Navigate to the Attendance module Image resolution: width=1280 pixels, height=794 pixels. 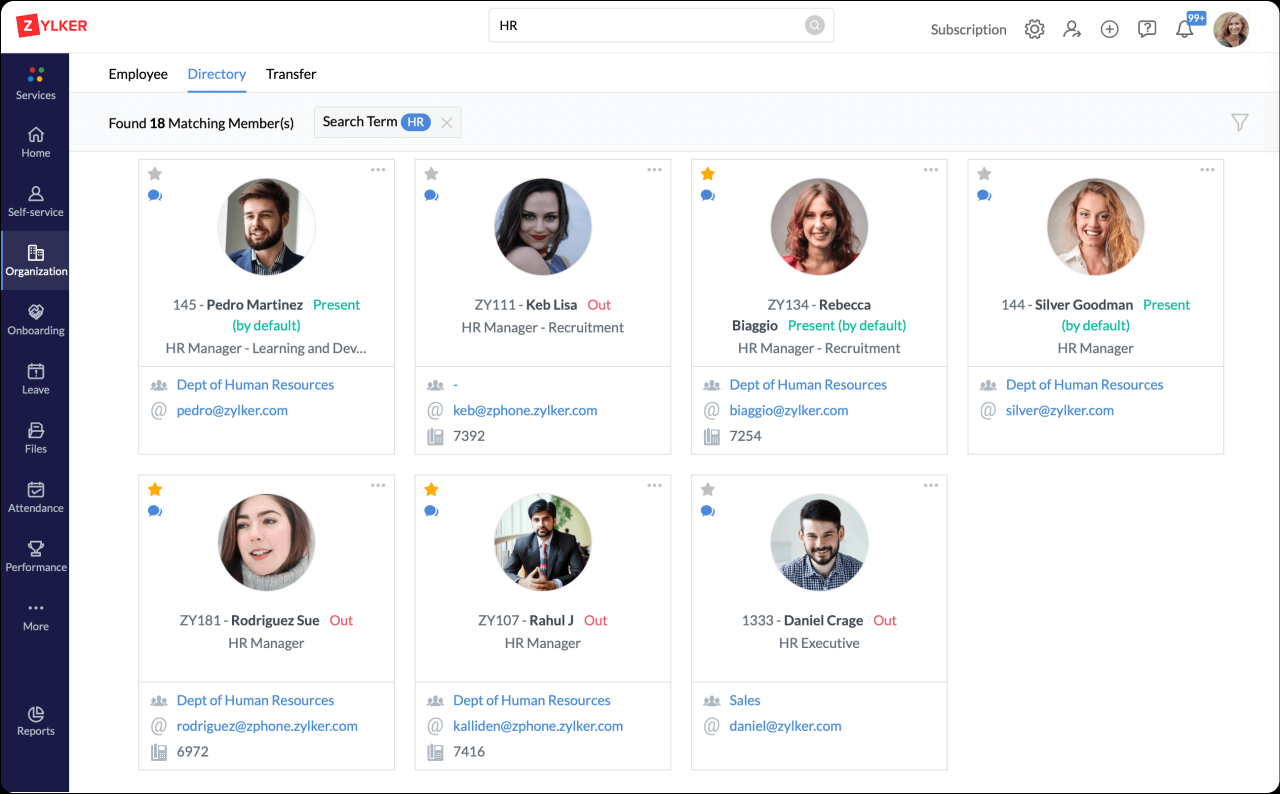[35, 497]
